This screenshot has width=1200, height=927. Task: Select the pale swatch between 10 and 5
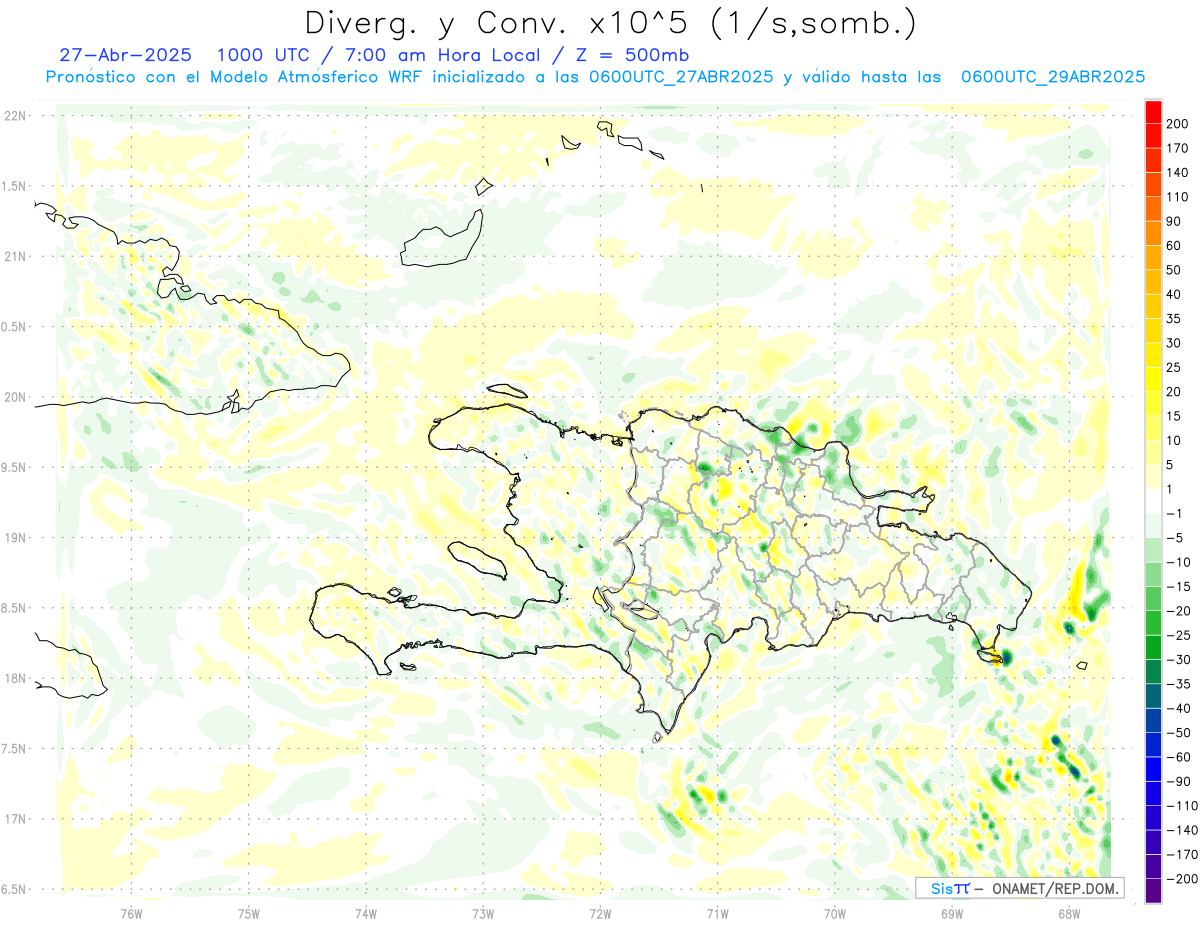tap(1153, 452)
